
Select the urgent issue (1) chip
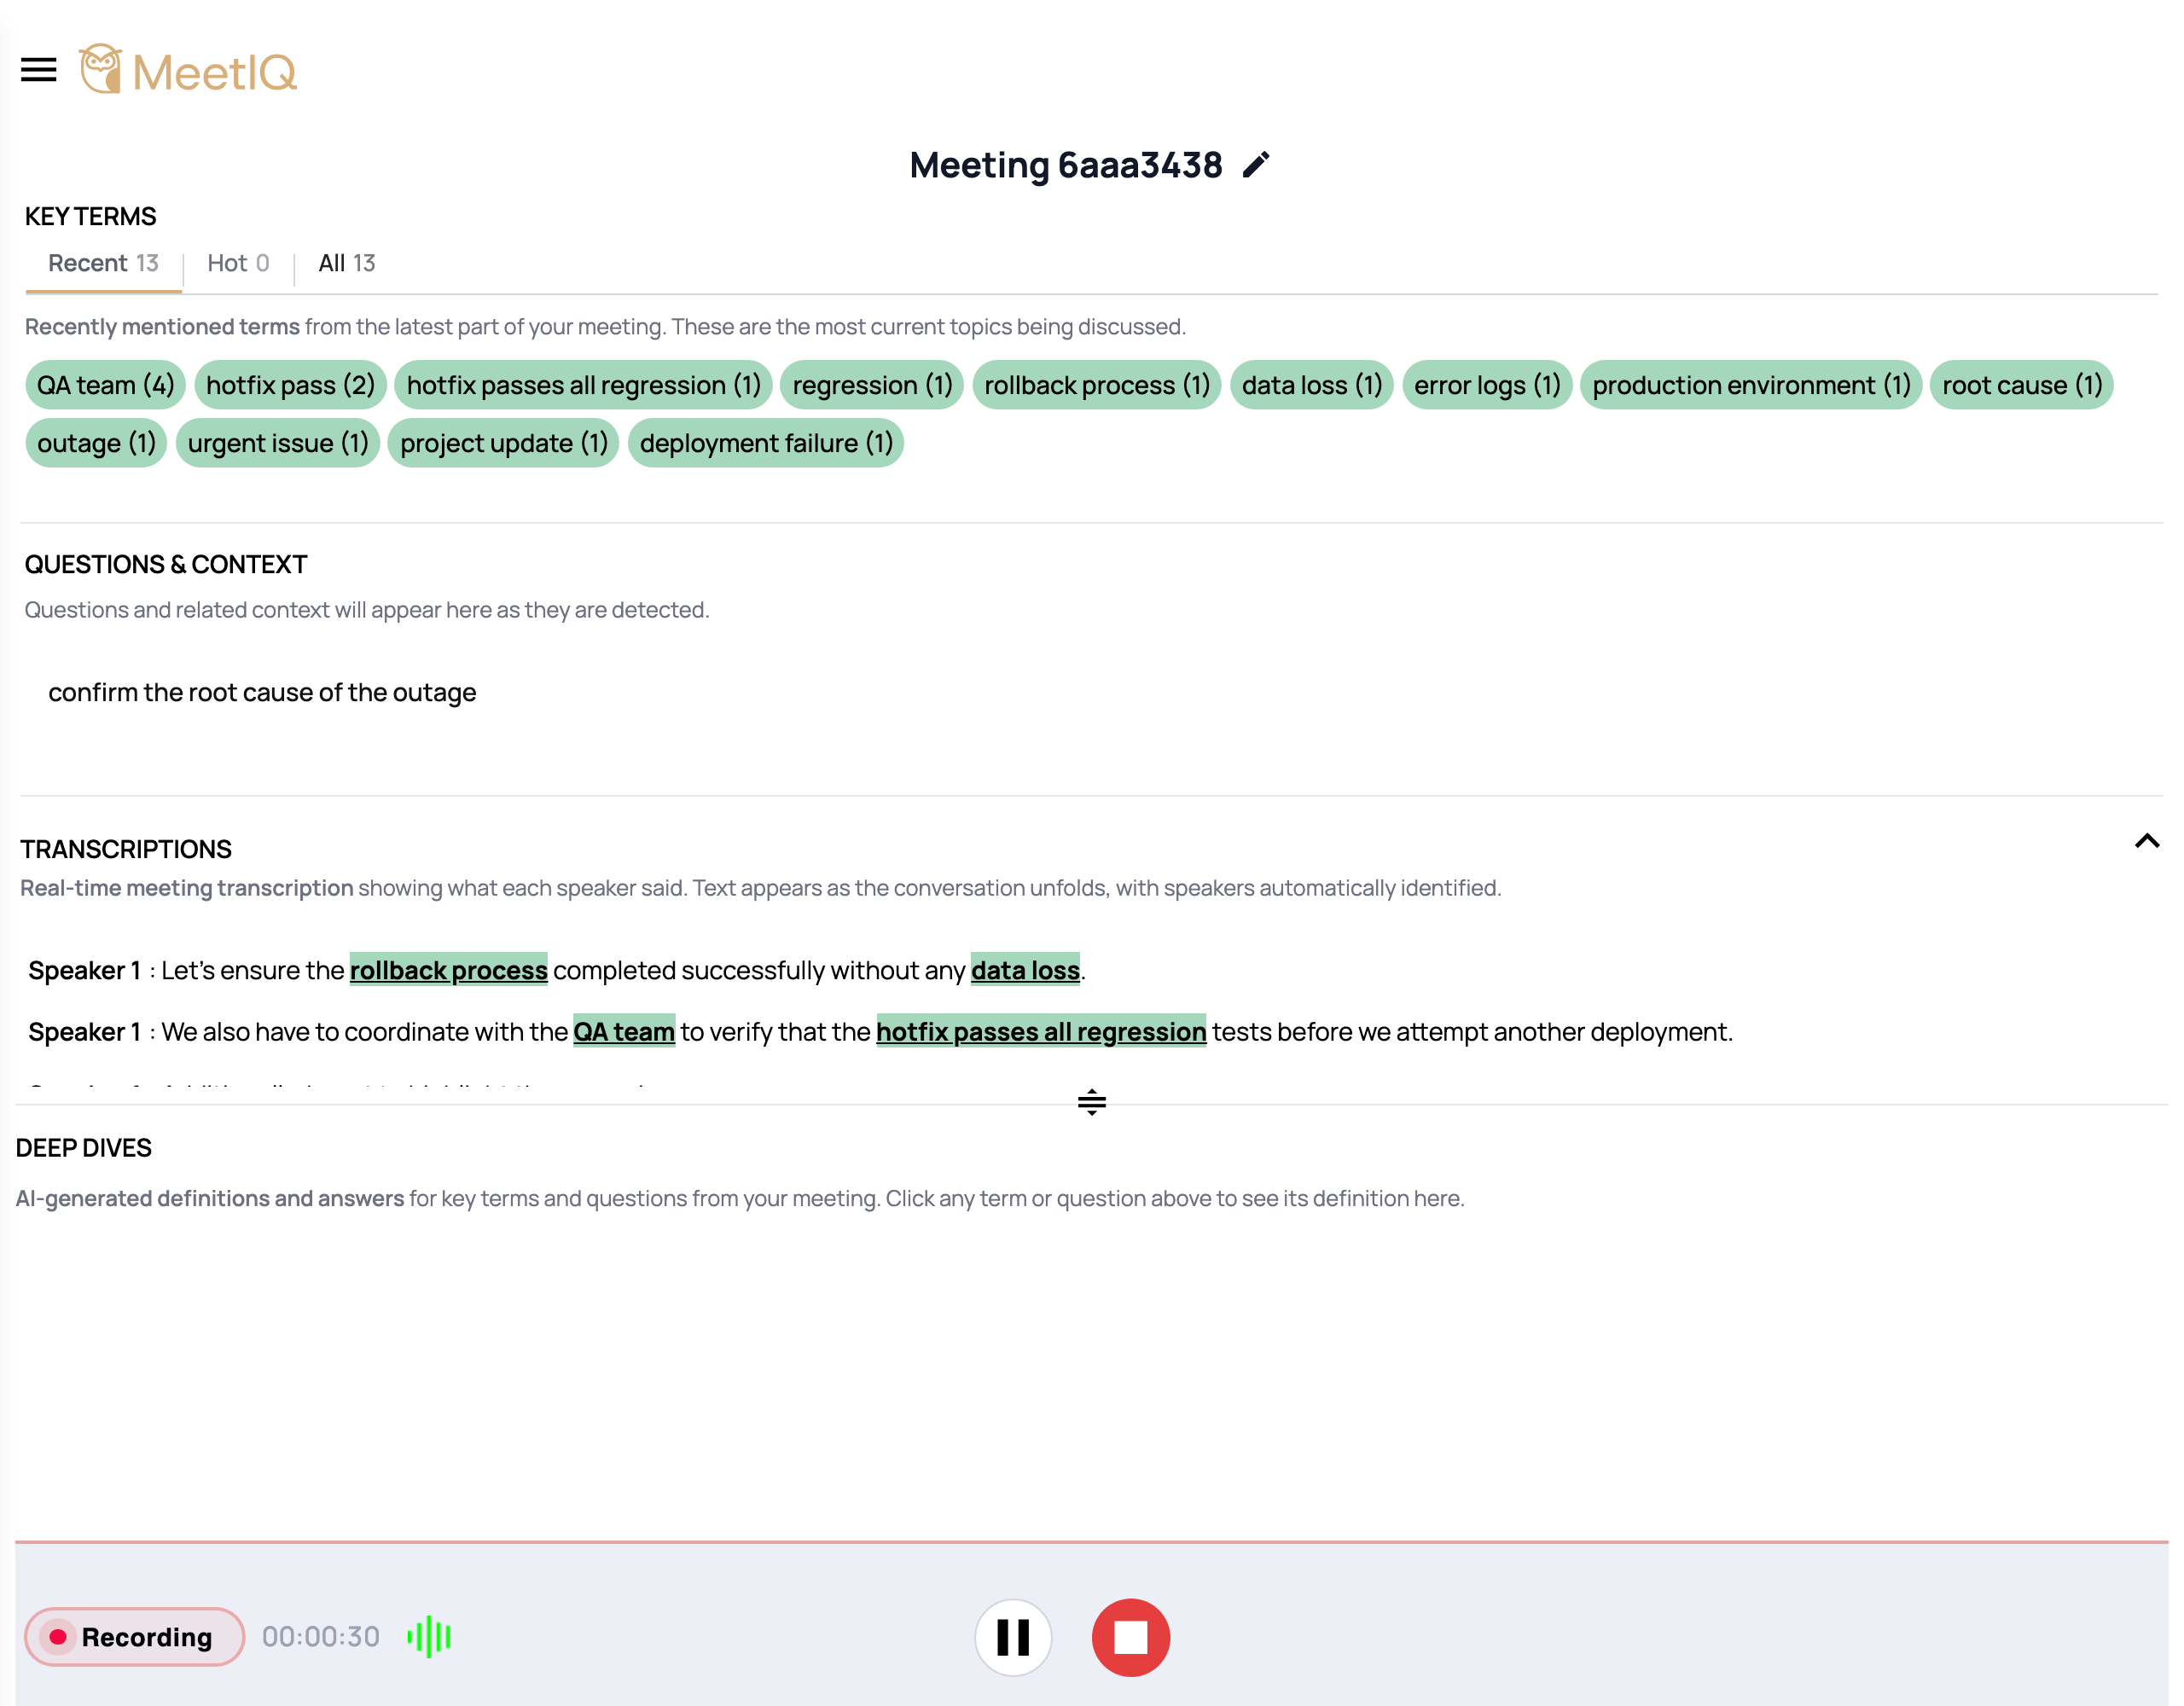tap(278, 443)
